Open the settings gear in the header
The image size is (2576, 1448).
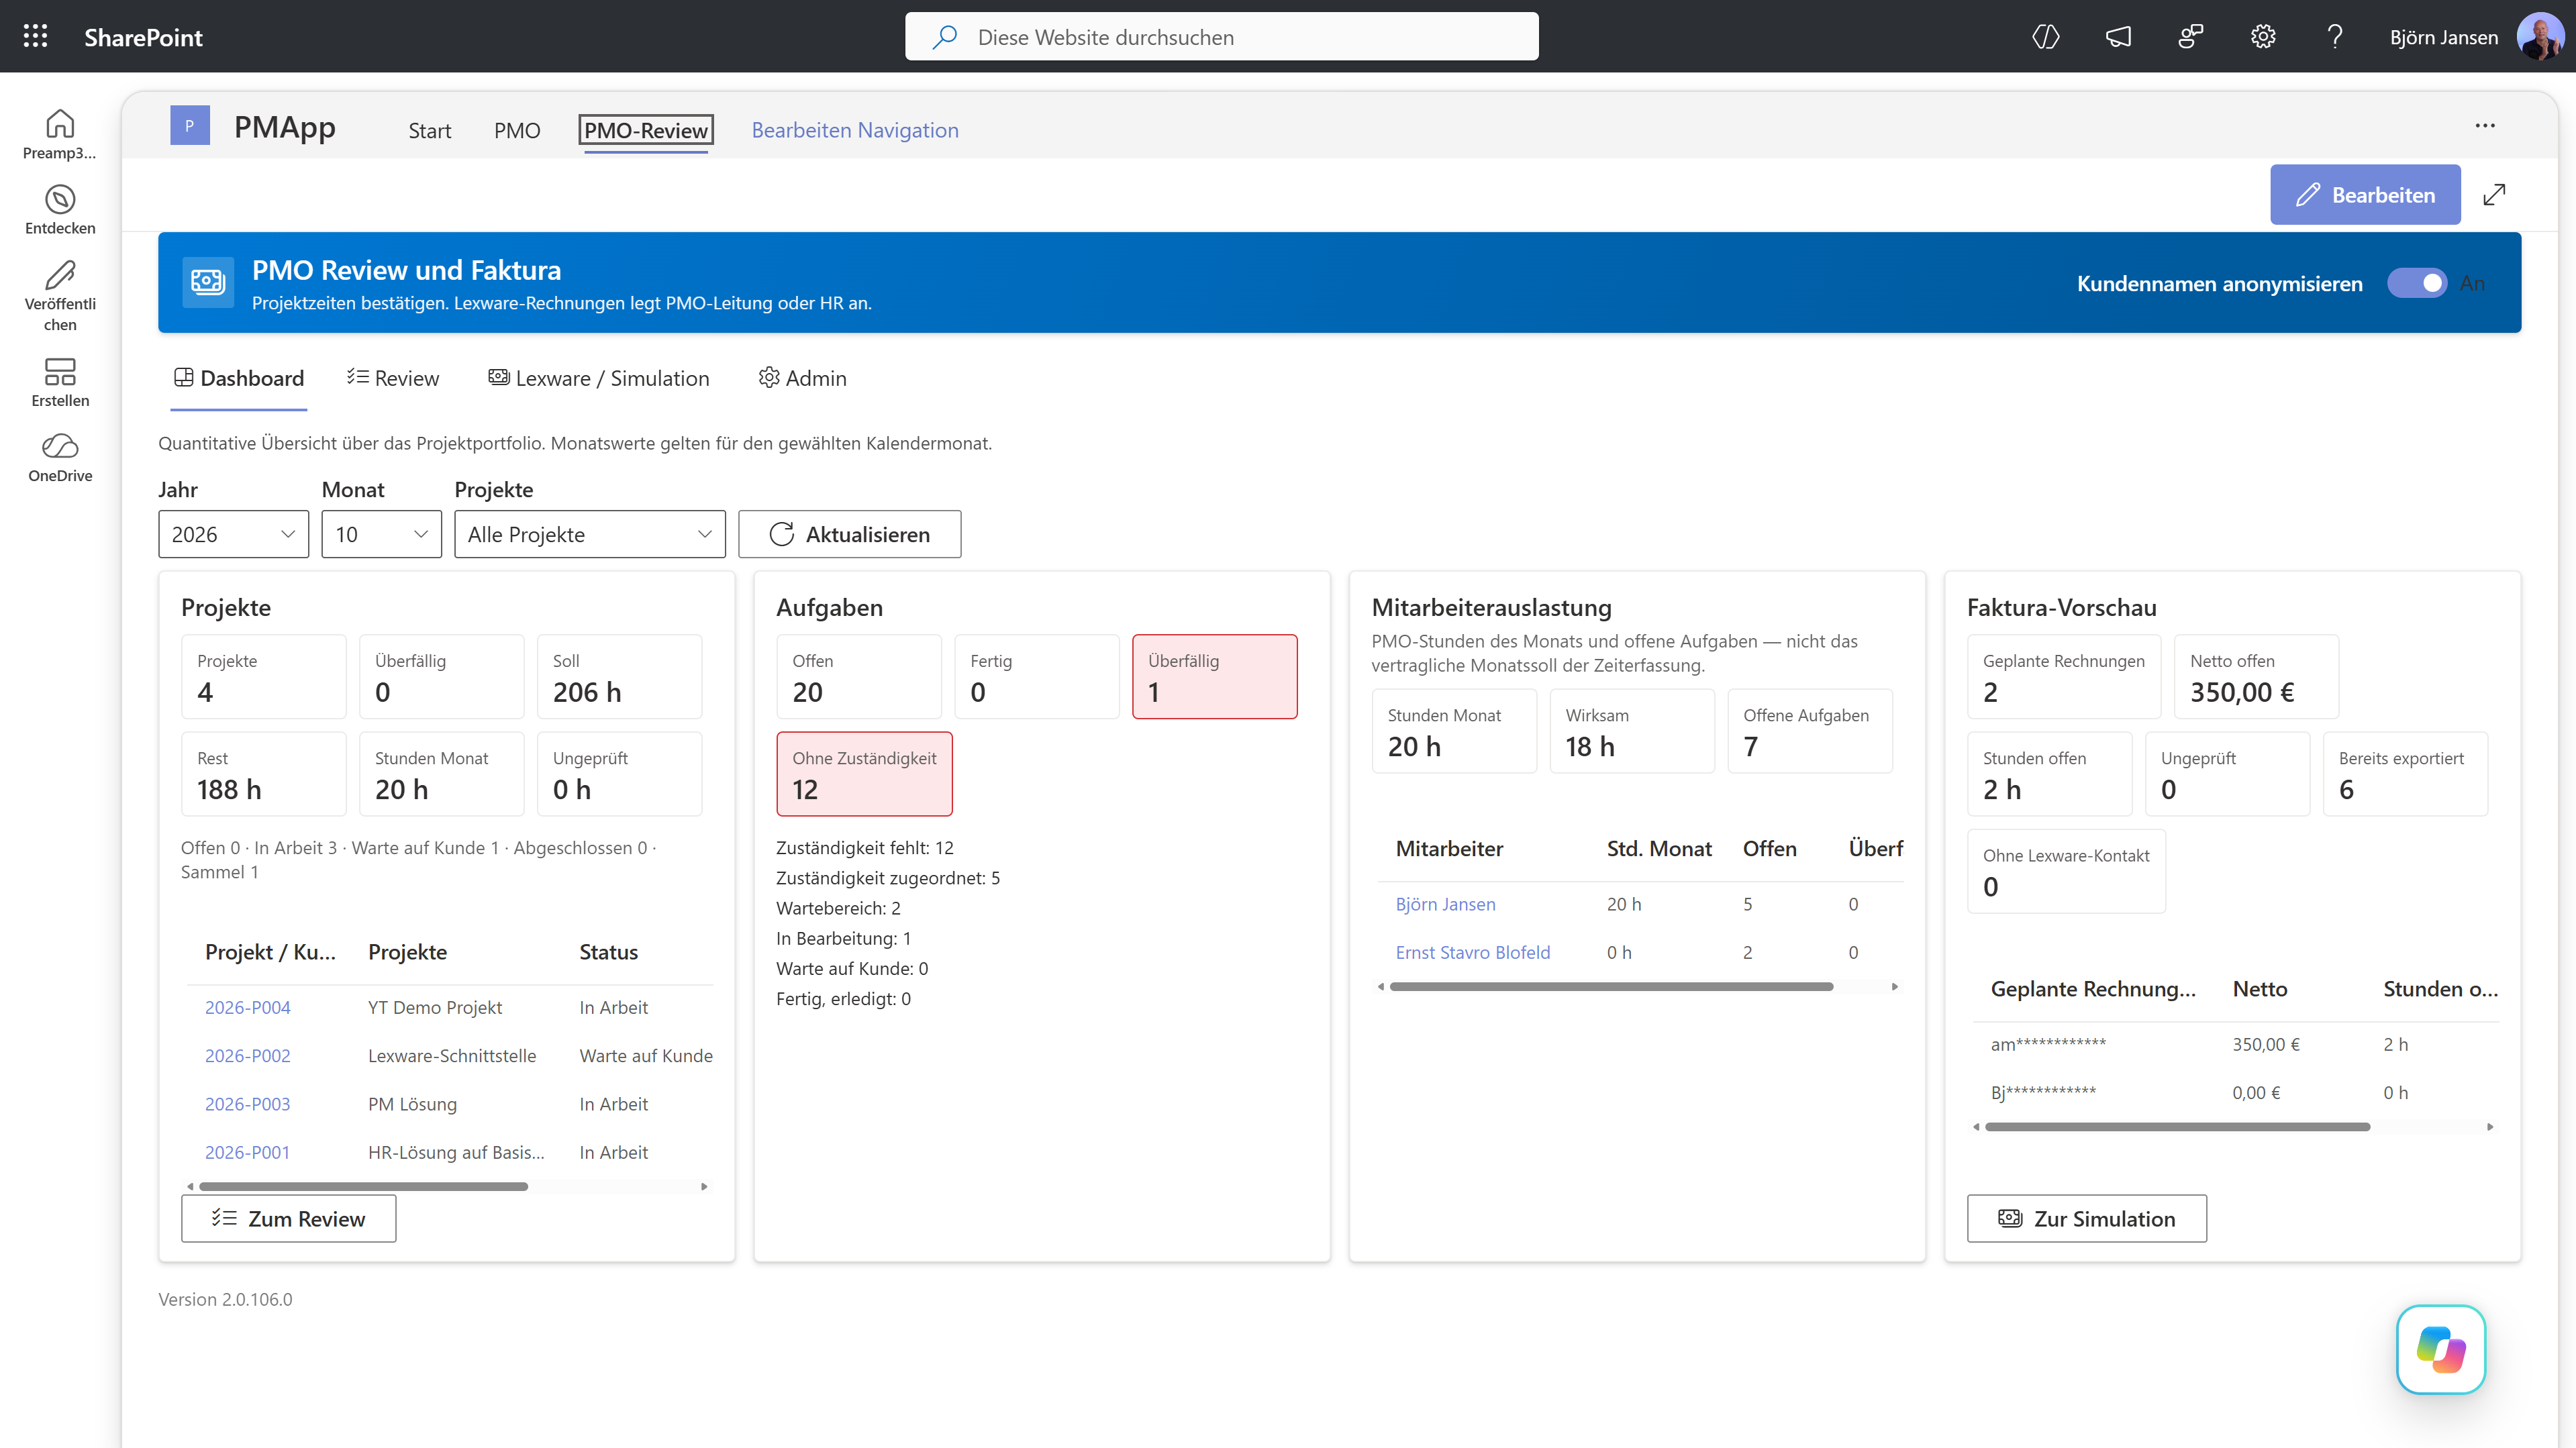[x=2263, y=37]
